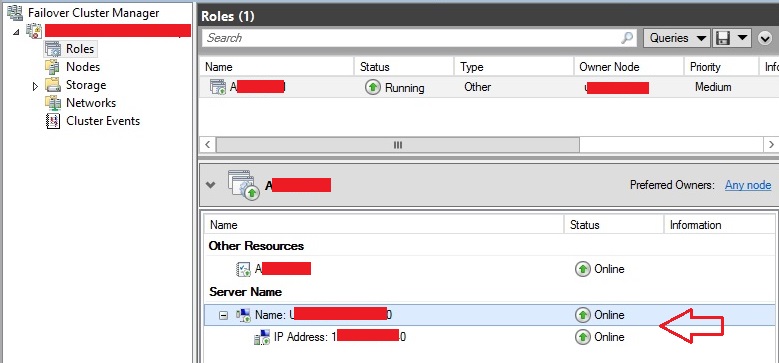This screenshot has height=363, width=779.
Task: Open Nodes in the navigation tree
Action: [x=82, y=67]
